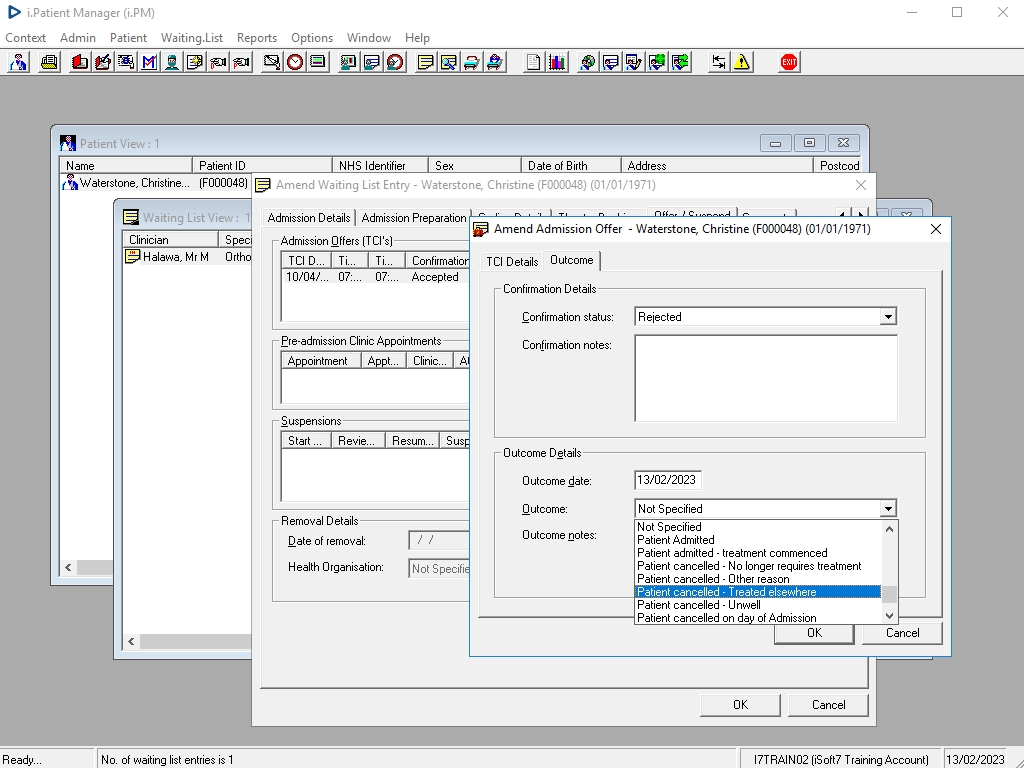Viewport: 1024px width, 768px height.
Task: Click the red book with pen icon
Action: coord(103,63)
